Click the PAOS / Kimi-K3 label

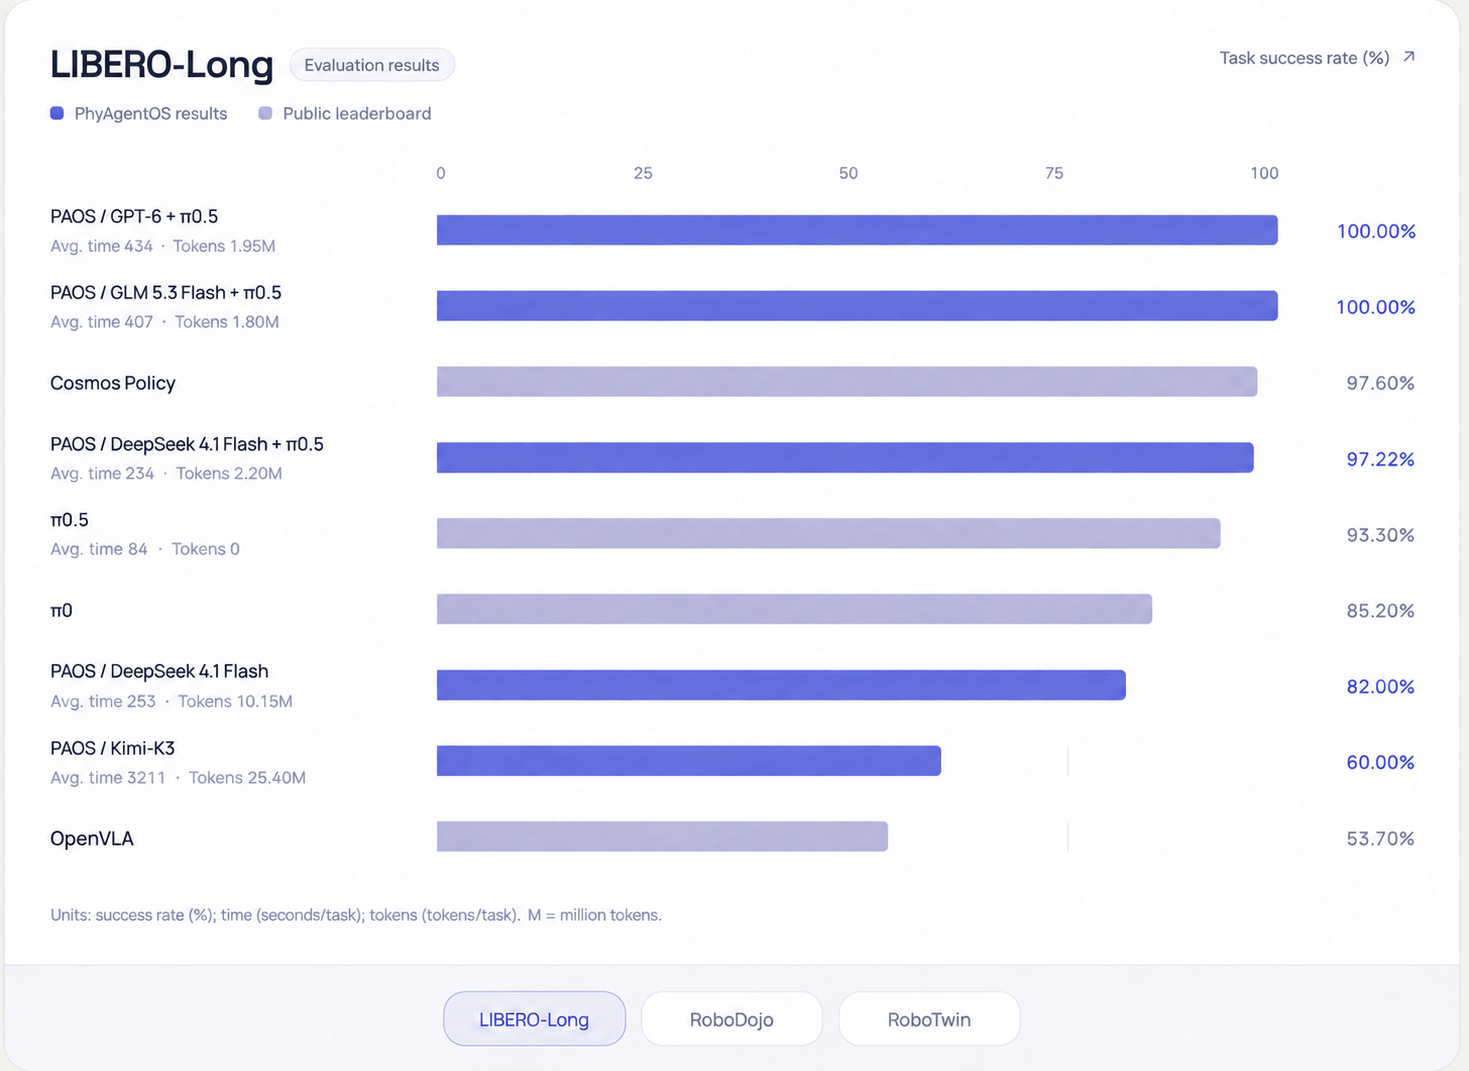(113, 748)
